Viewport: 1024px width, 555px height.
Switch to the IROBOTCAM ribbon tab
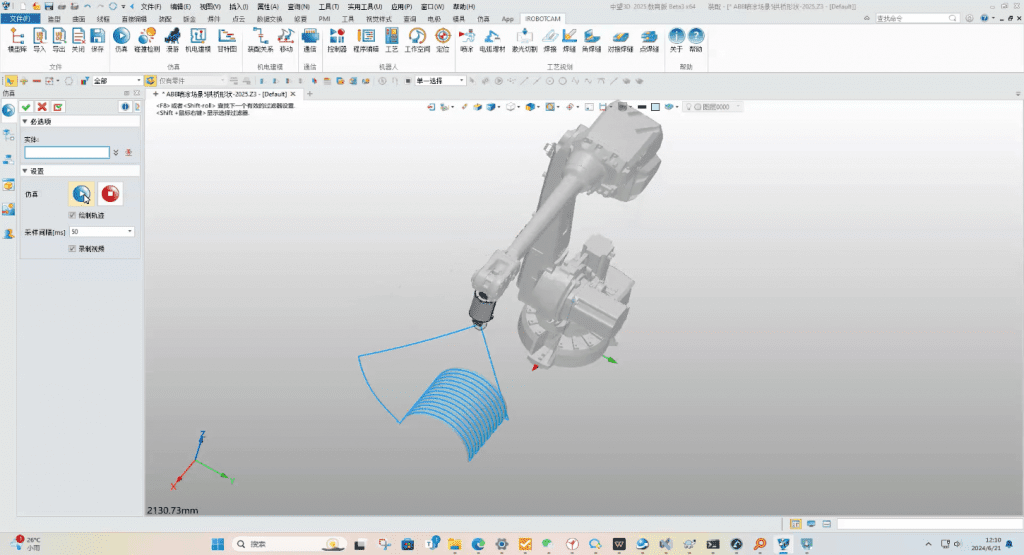(543, 18)
